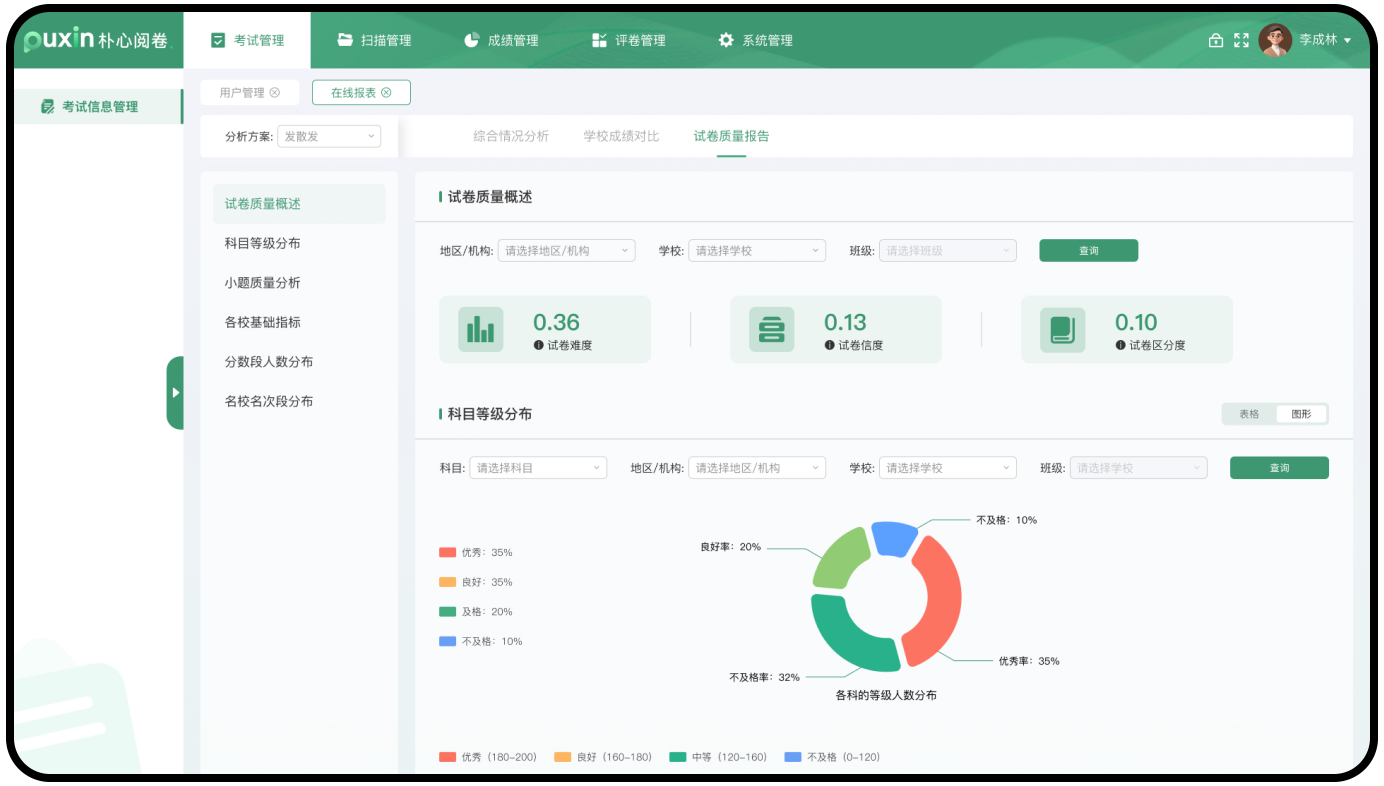
Task: Toggle 优秀 (180-200) legend series
Action: (x=471, y=757)
